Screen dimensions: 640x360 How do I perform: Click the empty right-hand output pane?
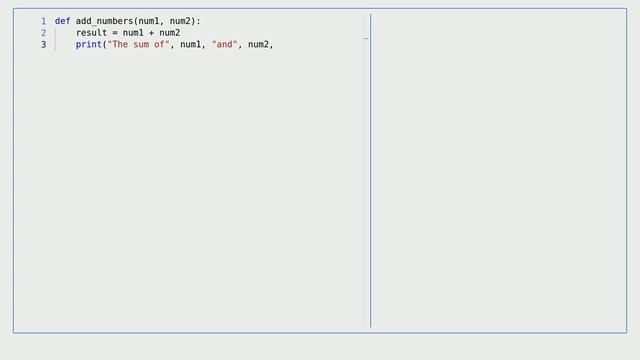(498, 170)
